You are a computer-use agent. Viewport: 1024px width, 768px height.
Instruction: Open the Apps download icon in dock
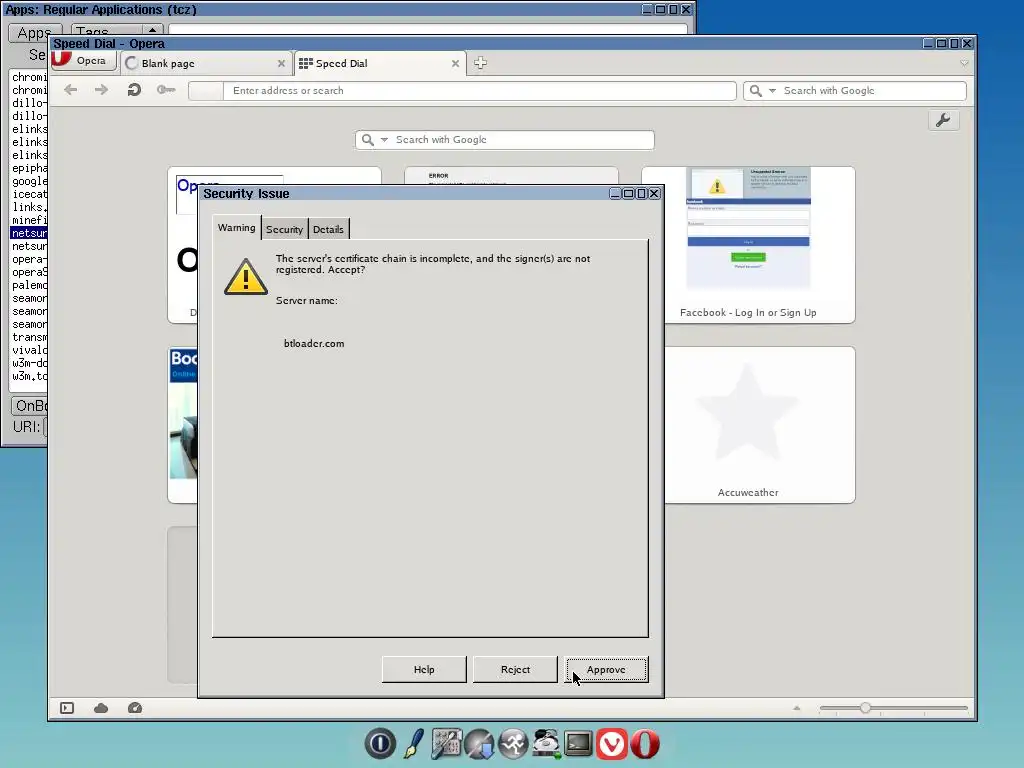tap(480, 744)
